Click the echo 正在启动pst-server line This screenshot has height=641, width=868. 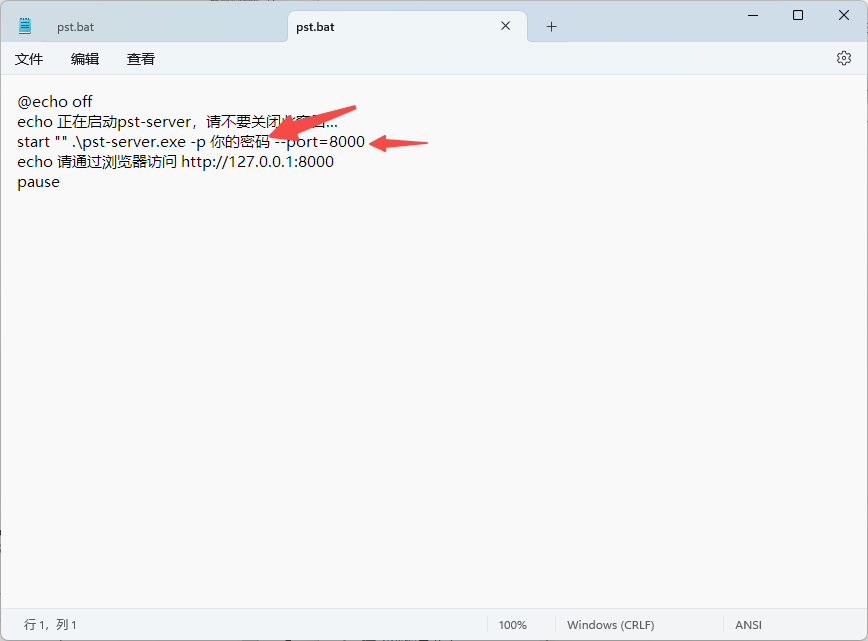177,122
